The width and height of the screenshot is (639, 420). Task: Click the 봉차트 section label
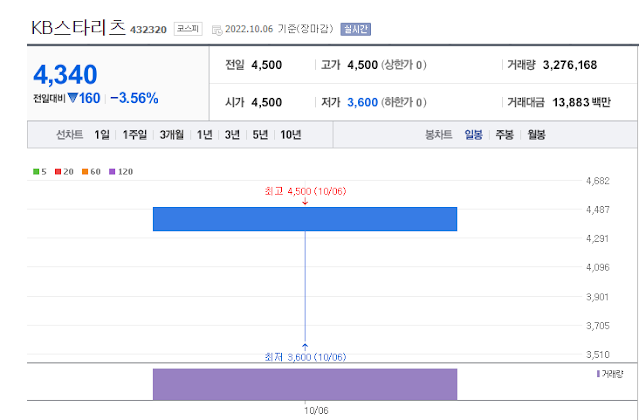(438, 135)
